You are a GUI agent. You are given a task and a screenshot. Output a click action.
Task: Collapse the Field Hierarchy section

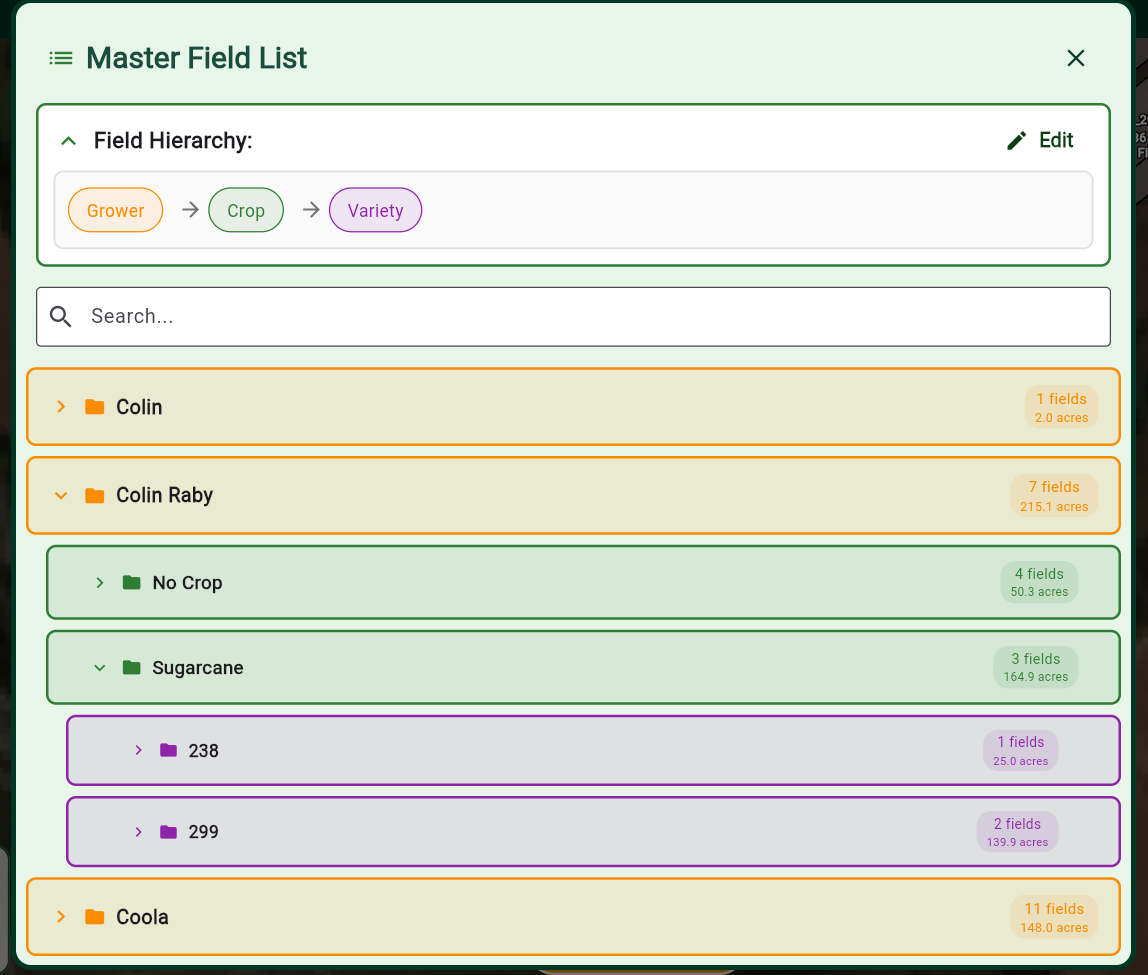(68, 140)
